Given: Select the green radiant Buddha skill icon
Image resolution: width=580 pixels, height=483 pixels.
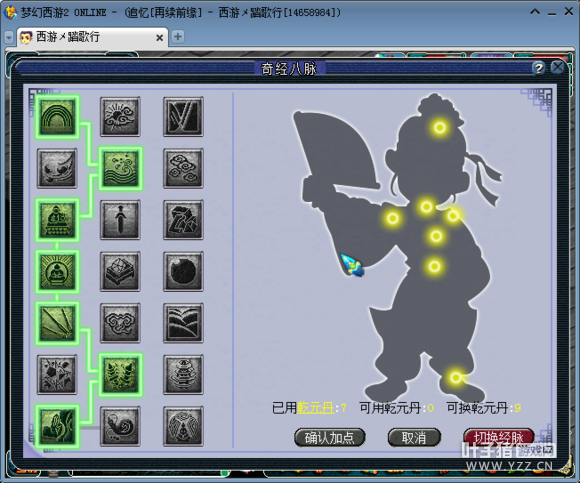Looking at the screenshot, I should point(57,272).
